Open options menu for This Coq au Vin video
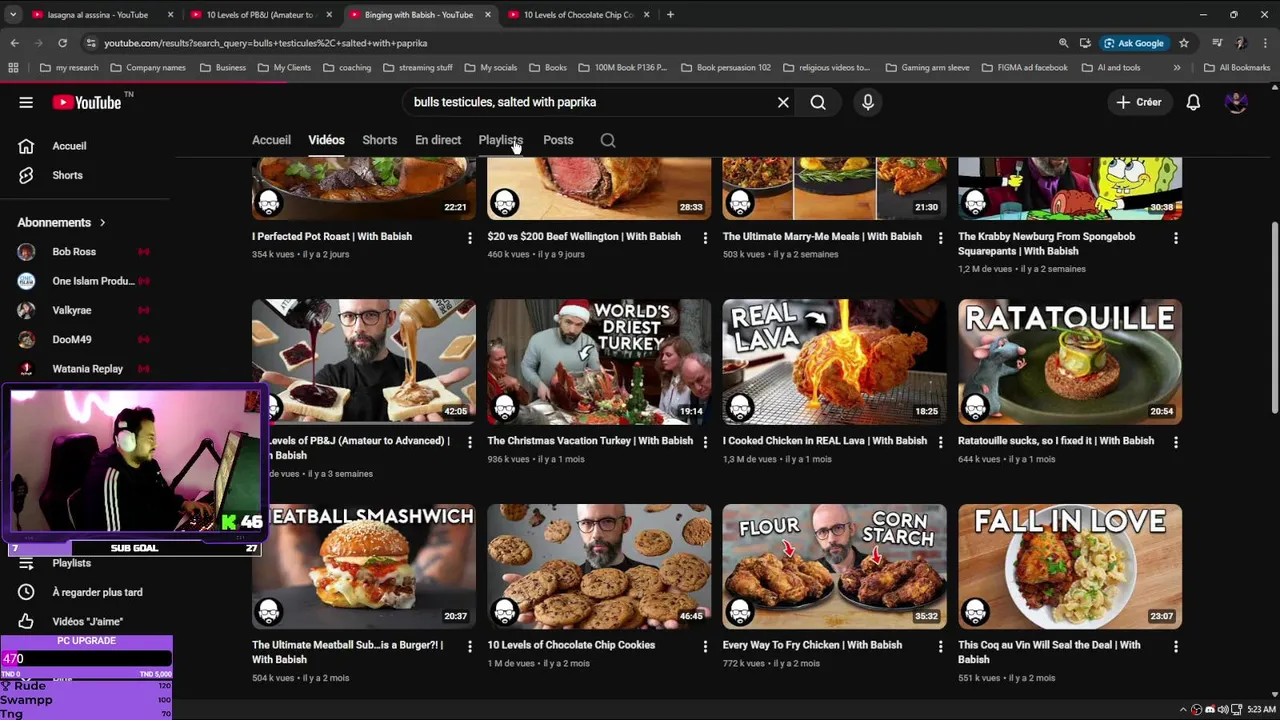Image resolution: width=1280 pixels, height=720 pixels. [1176, 647]
